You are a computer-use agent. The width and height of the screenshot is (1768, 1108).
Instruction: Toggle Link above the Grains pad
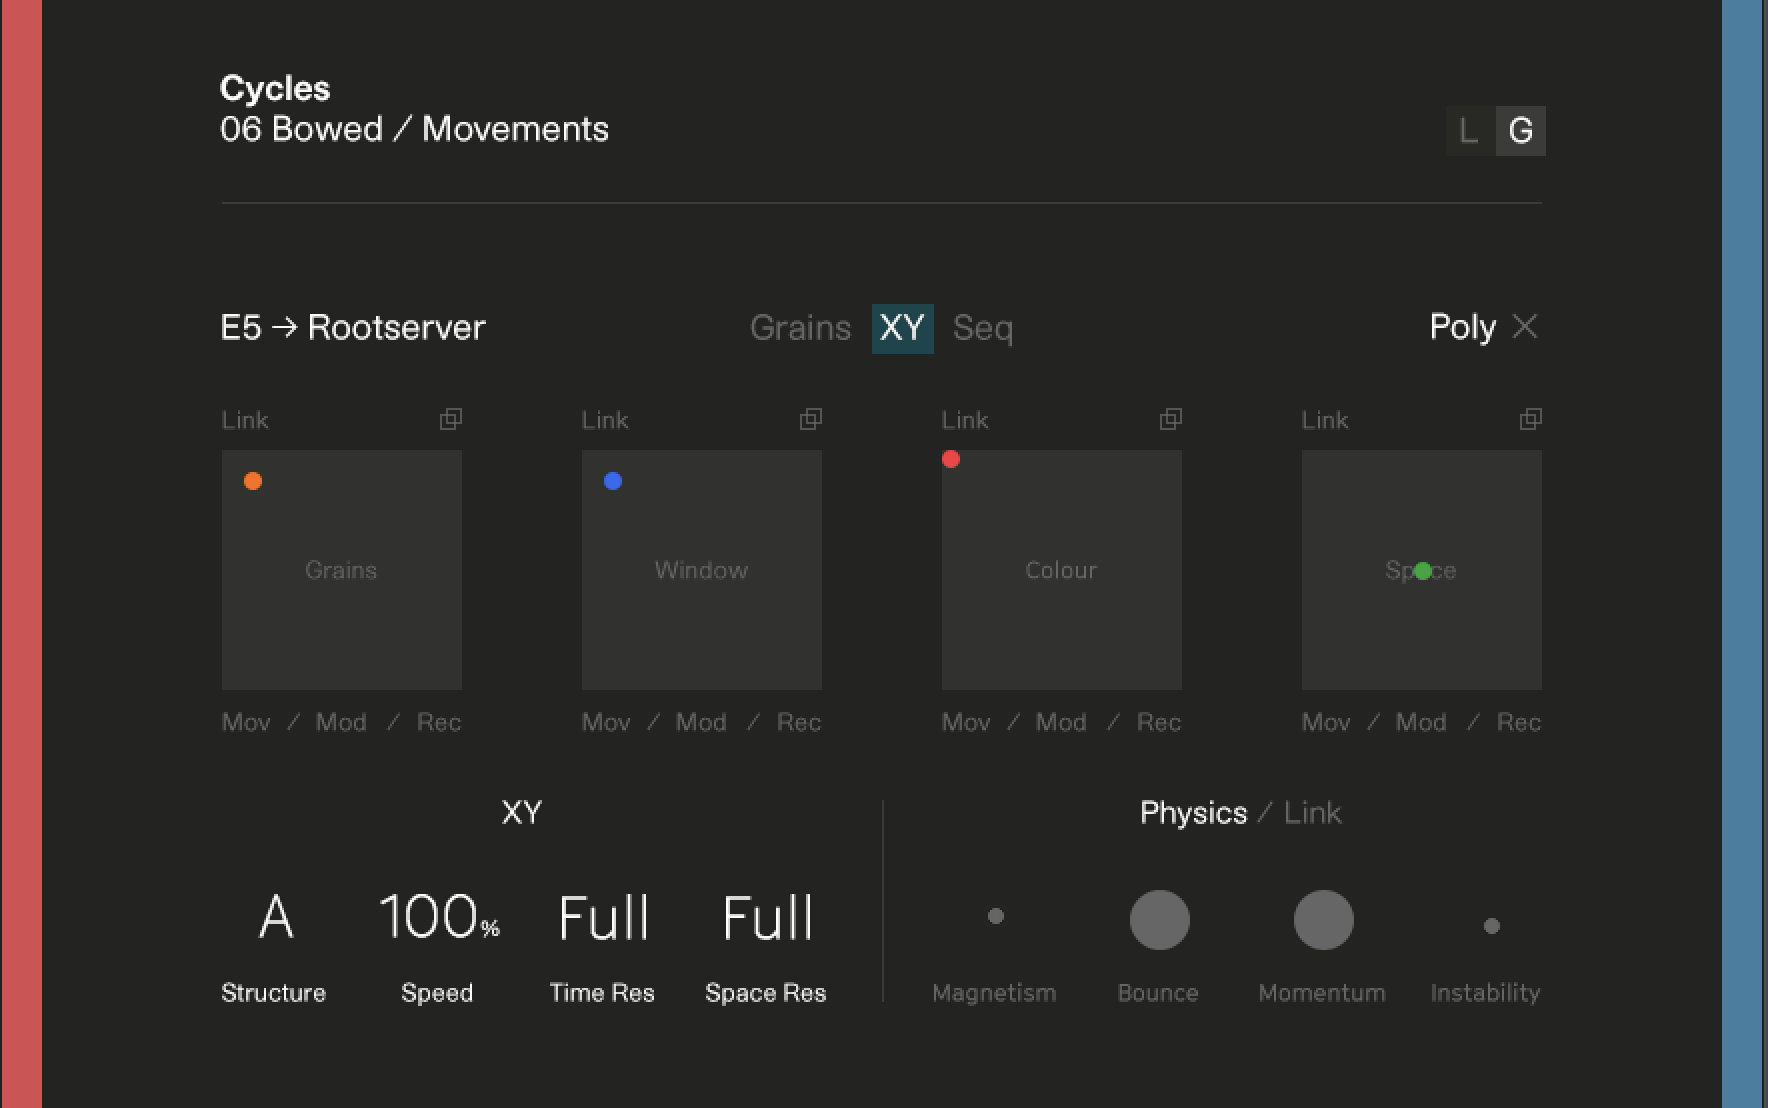pyautogui.click(x=245, y=420)
